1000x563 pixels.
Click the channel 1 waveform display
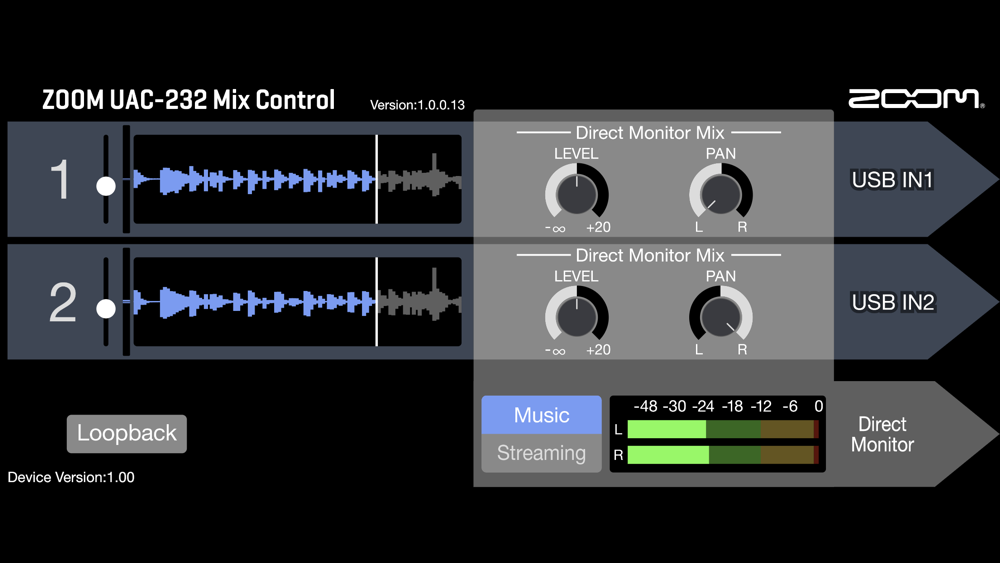[x=297, y=179]
